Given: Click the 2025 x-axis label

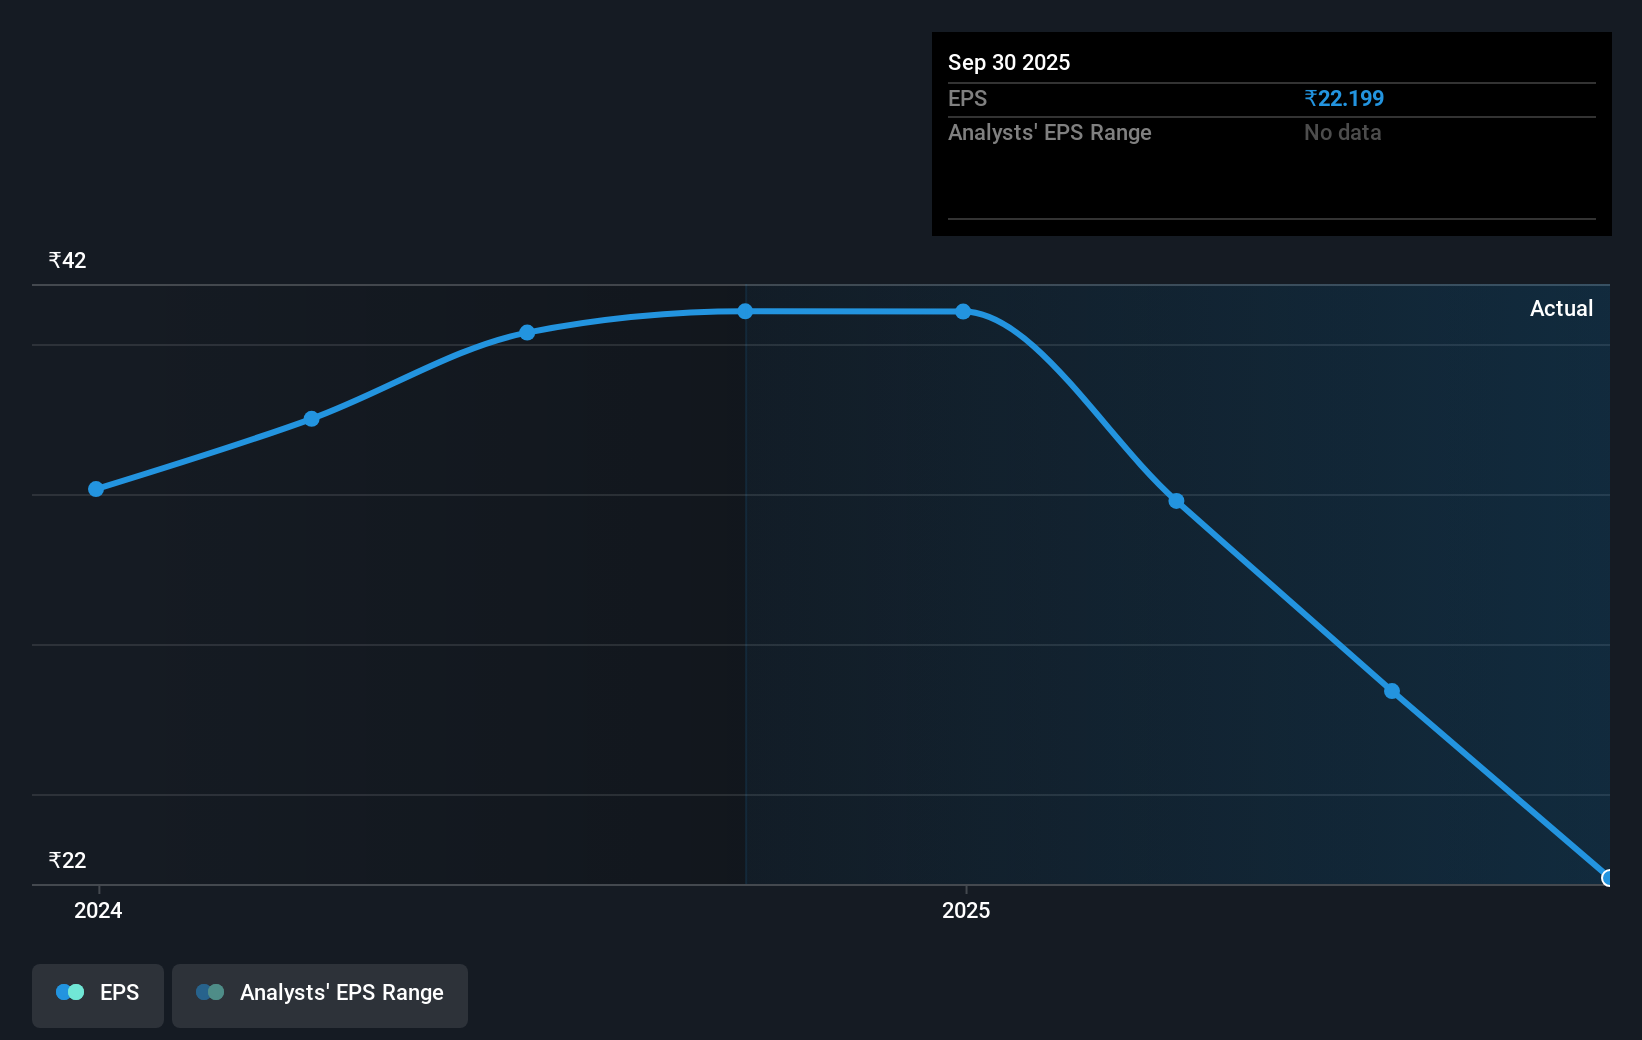Looking at the screenshot, I should (966, 910).
